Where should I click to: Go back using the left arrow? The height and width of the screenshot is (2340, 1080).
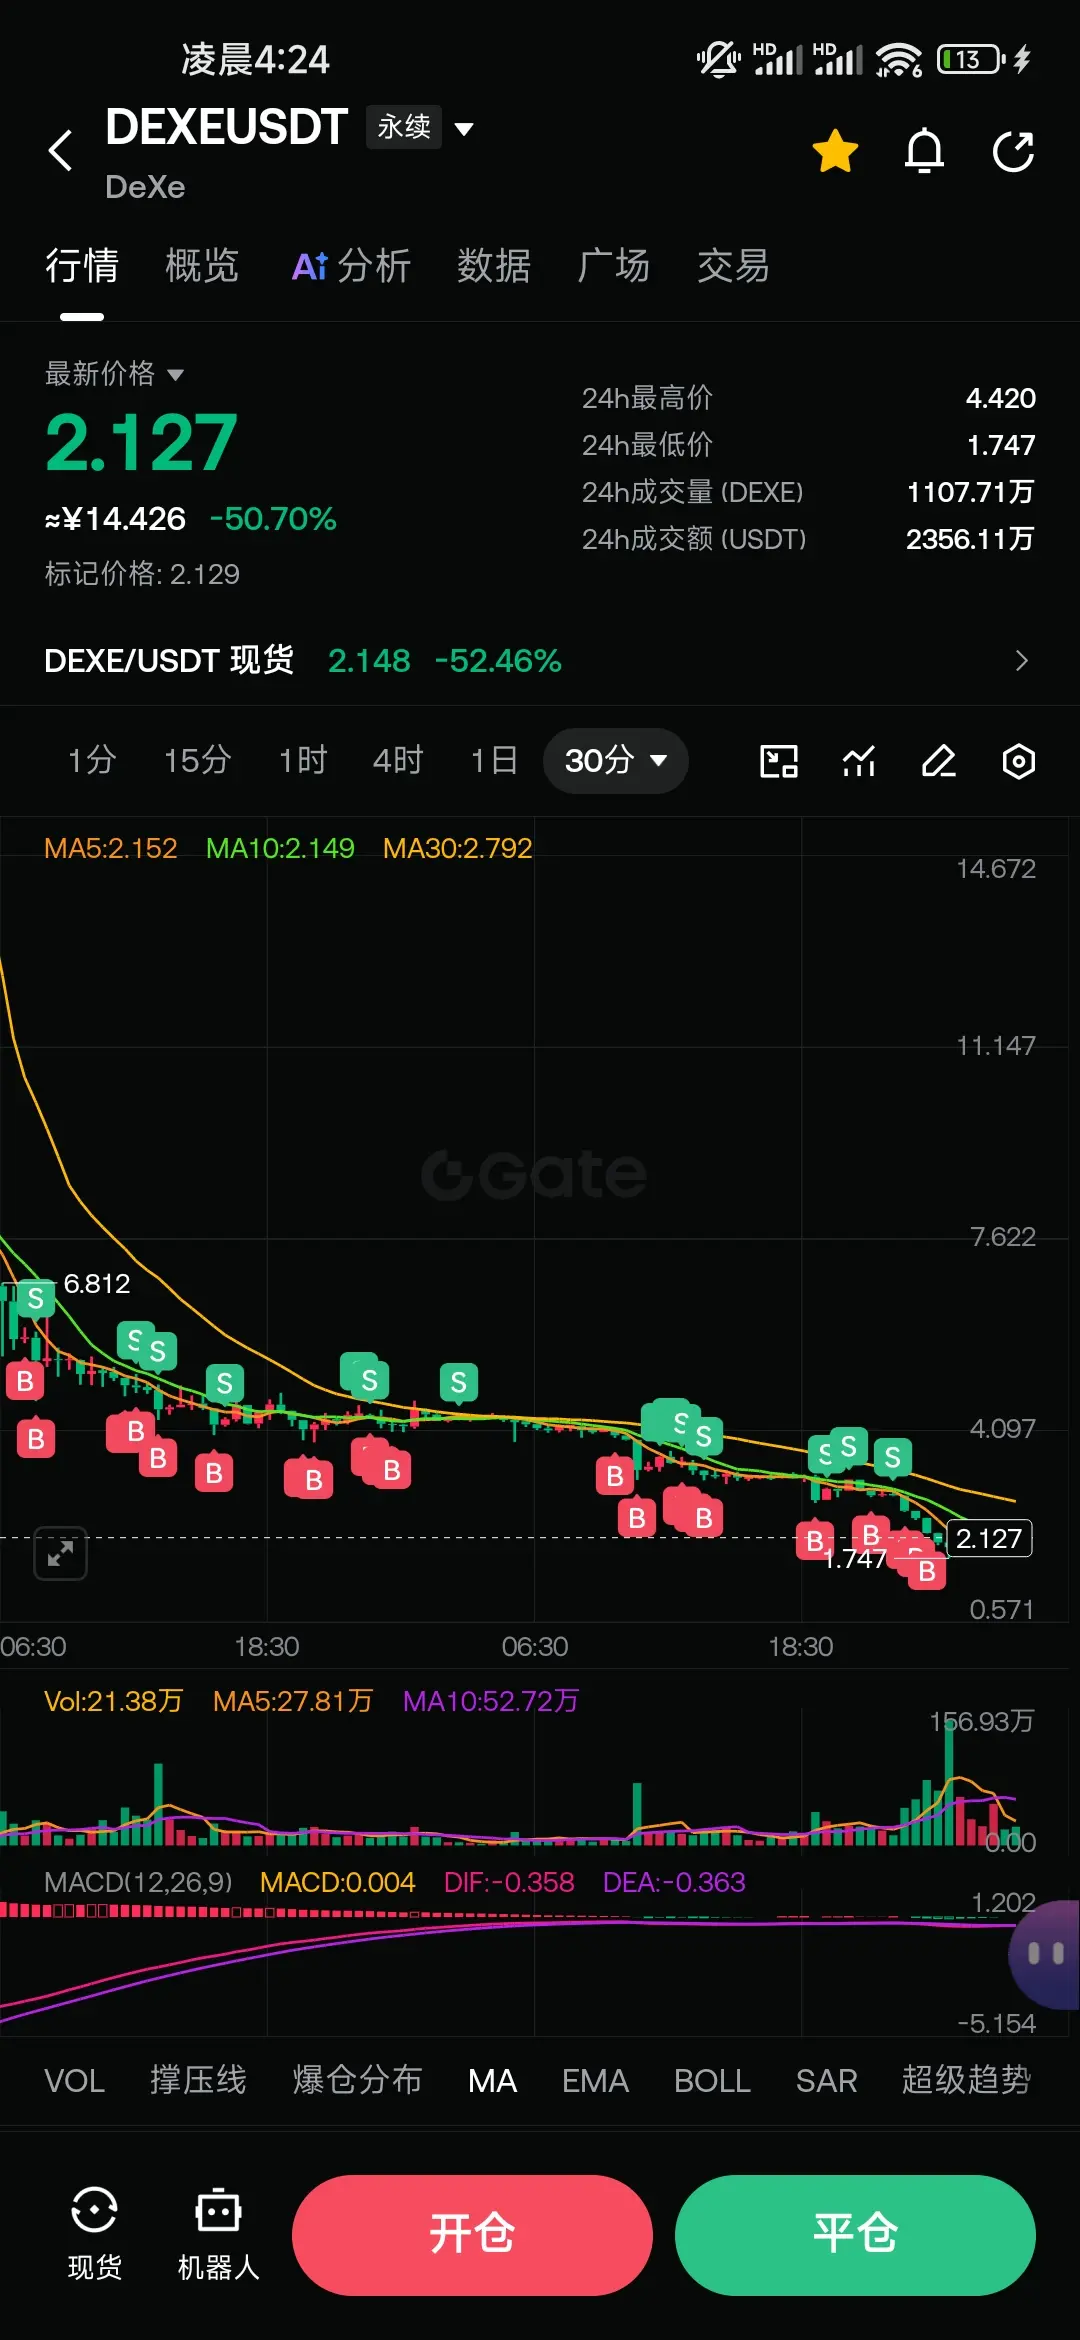click(60, 151)
